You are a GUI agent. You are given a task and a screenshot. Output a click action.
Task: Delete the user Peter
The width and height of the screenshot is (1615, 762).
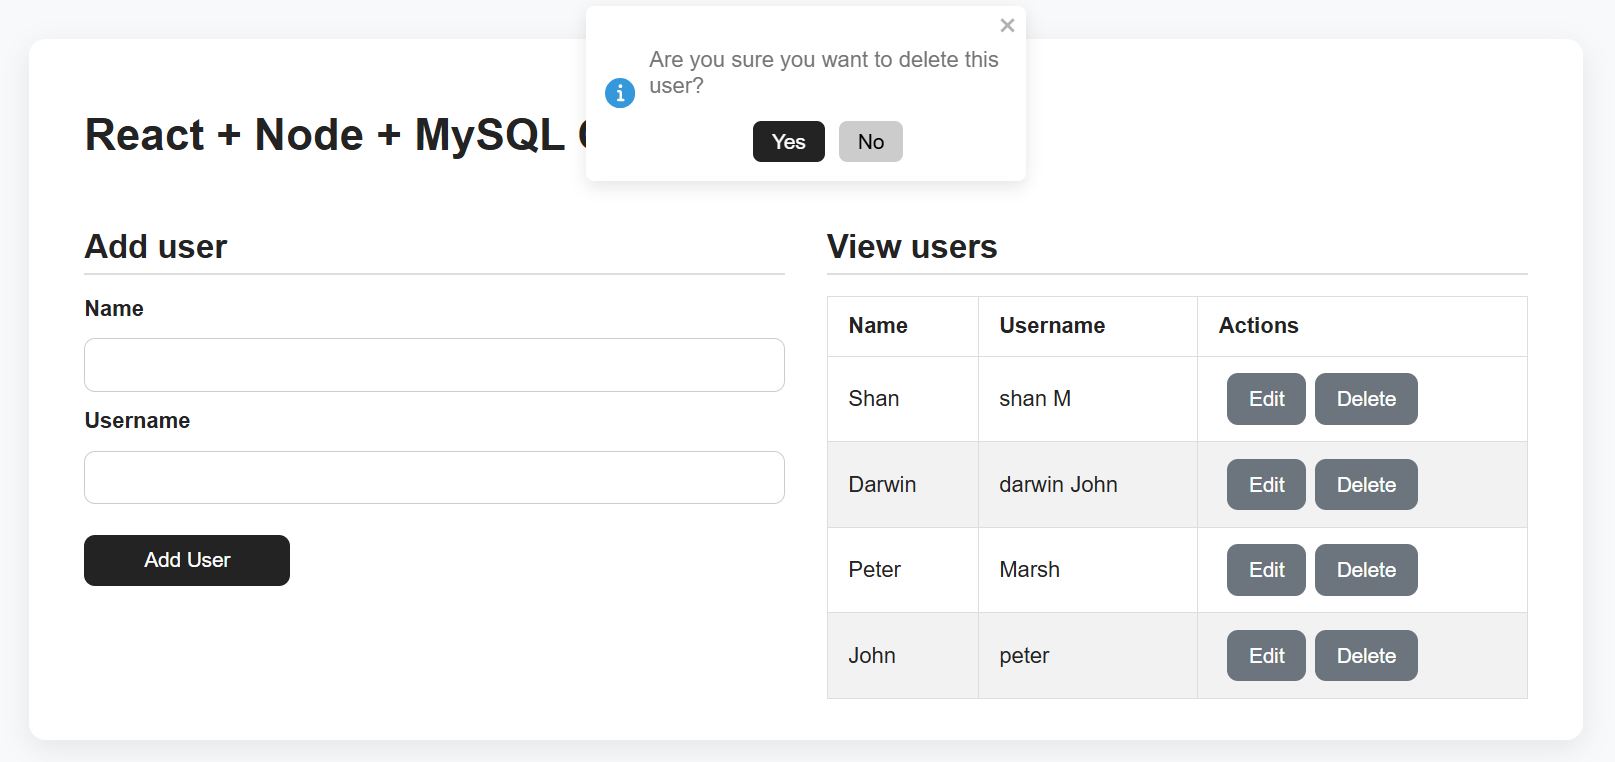1365,570
